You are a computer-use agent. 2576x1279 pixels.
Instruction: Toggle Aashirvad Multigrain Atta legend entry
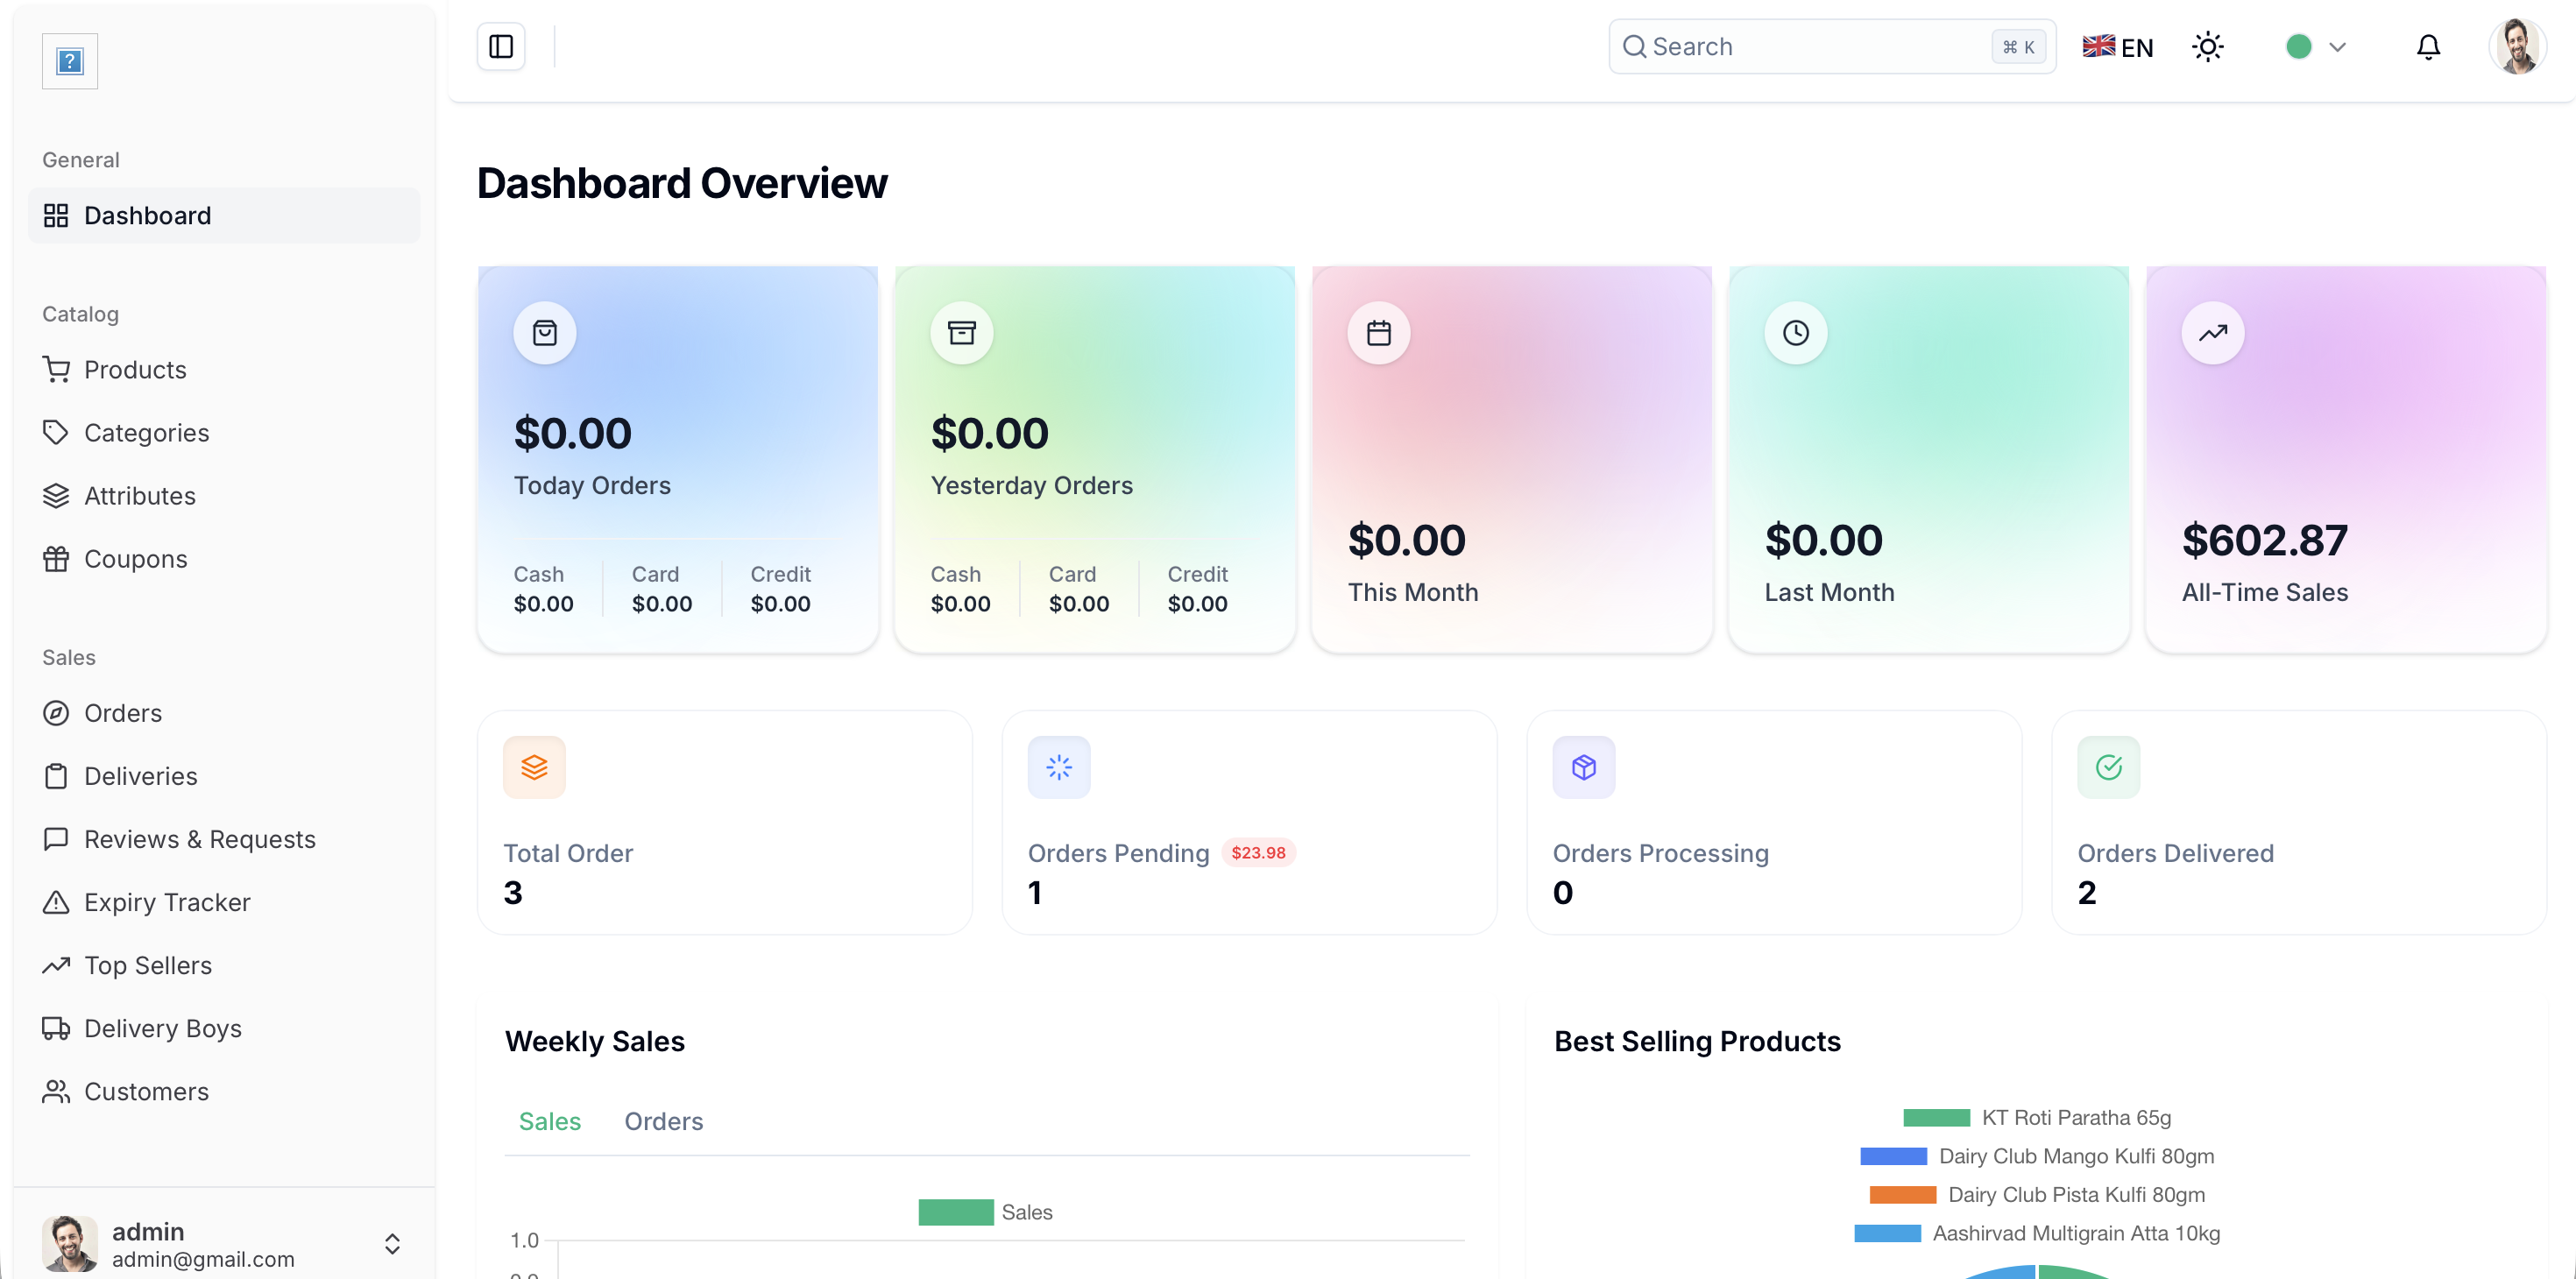tap(2037, 1233)
